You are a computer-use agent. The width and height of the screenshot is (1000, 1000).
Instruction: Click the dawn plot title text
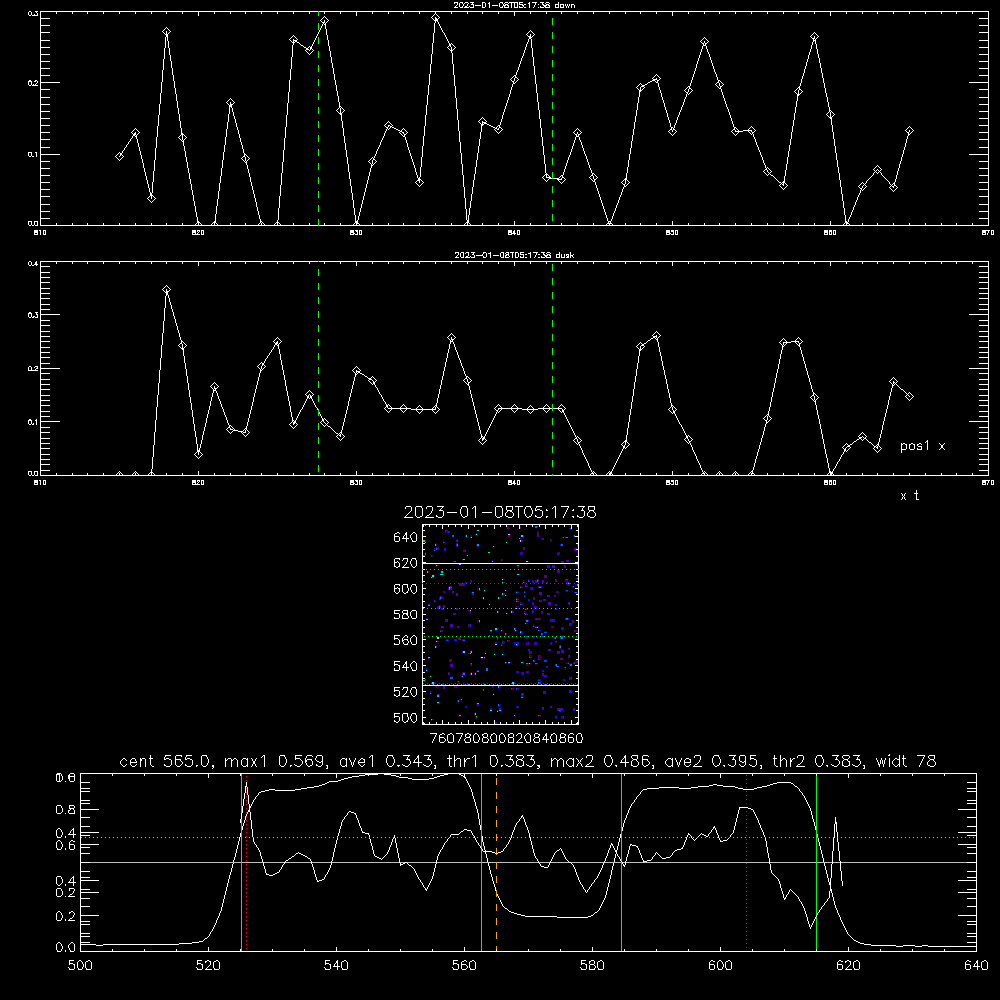point(514,4)
